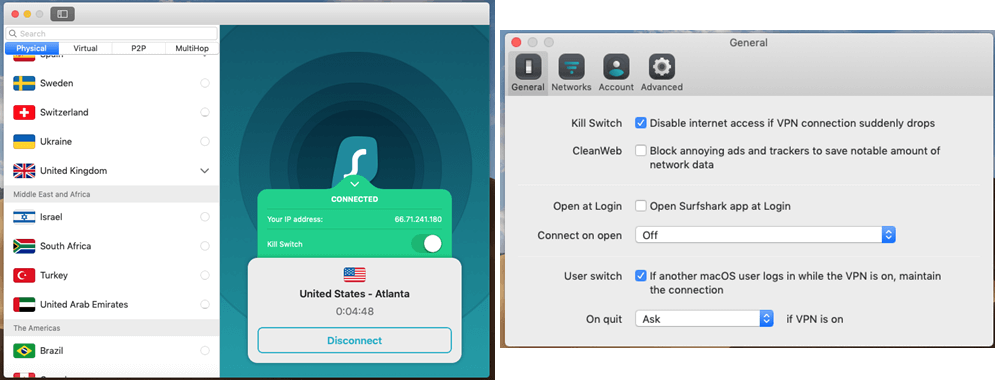Click the Switzerland flag icon

(24, 112)
